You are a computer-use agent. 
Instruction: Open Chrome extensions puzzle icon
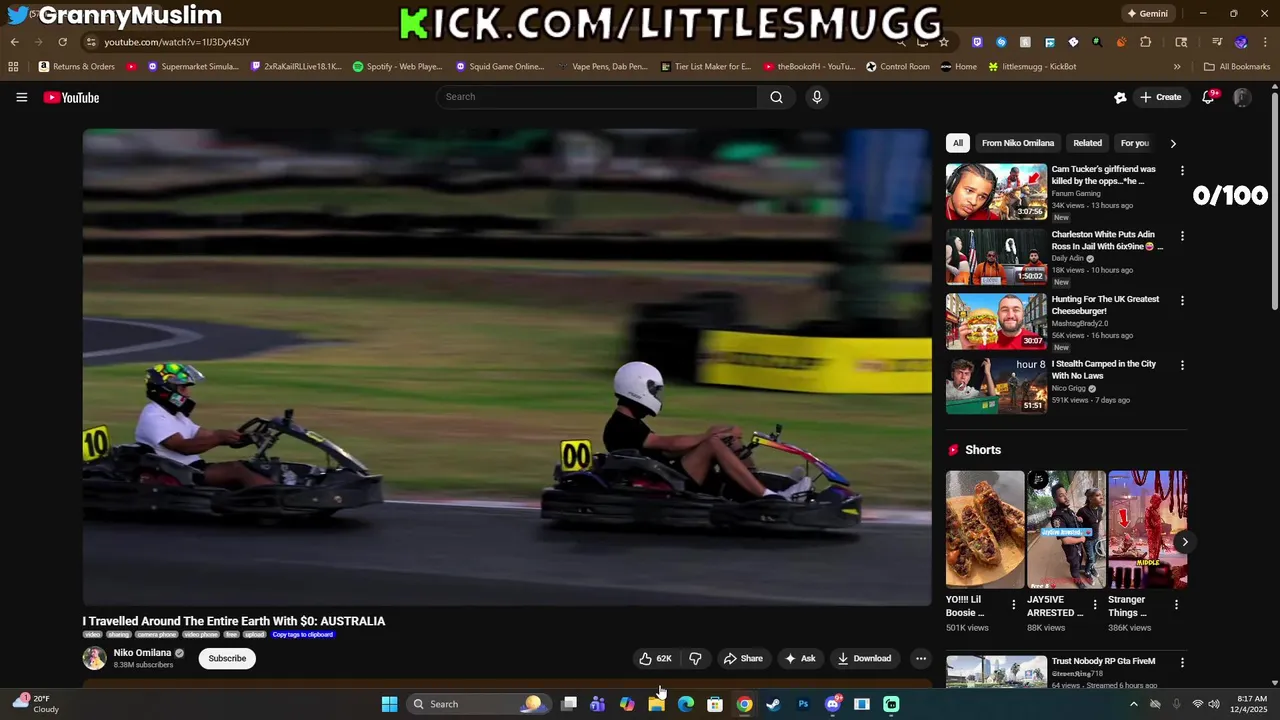(x=1146, y=42)
